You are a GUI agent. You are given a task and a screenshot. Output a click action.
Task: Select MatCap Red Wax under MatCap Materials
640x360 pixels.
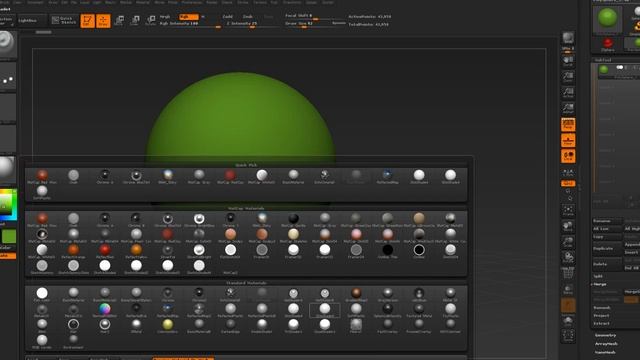pos(42,220)
